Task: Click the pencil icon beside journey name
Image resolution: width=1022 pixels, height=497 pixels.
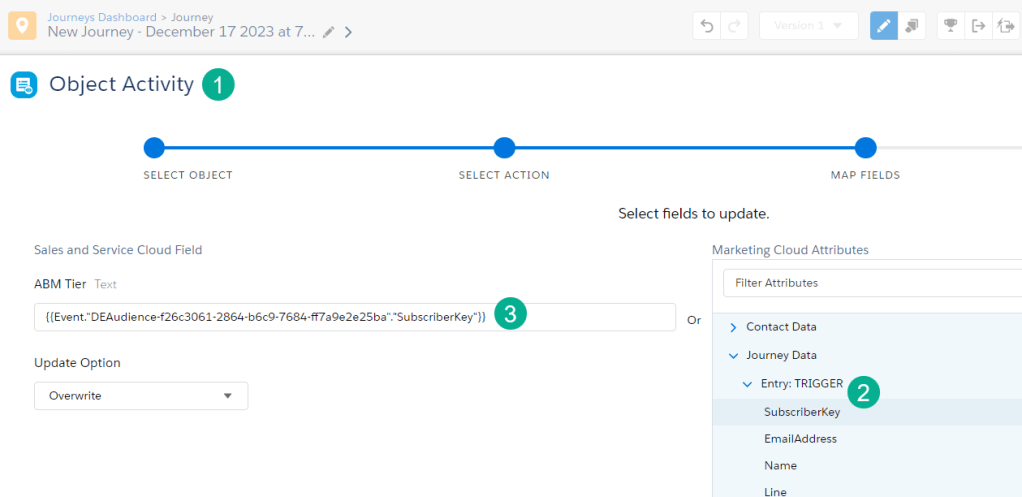Action: pos(329,32)
